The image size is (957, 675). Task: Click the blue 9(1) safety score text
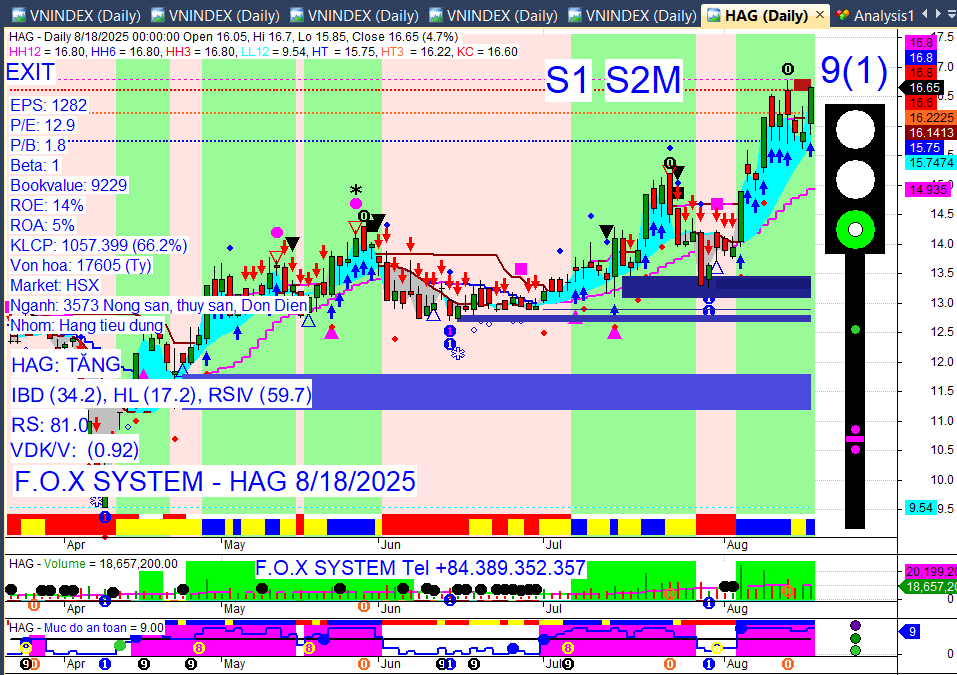click(854, 70)
